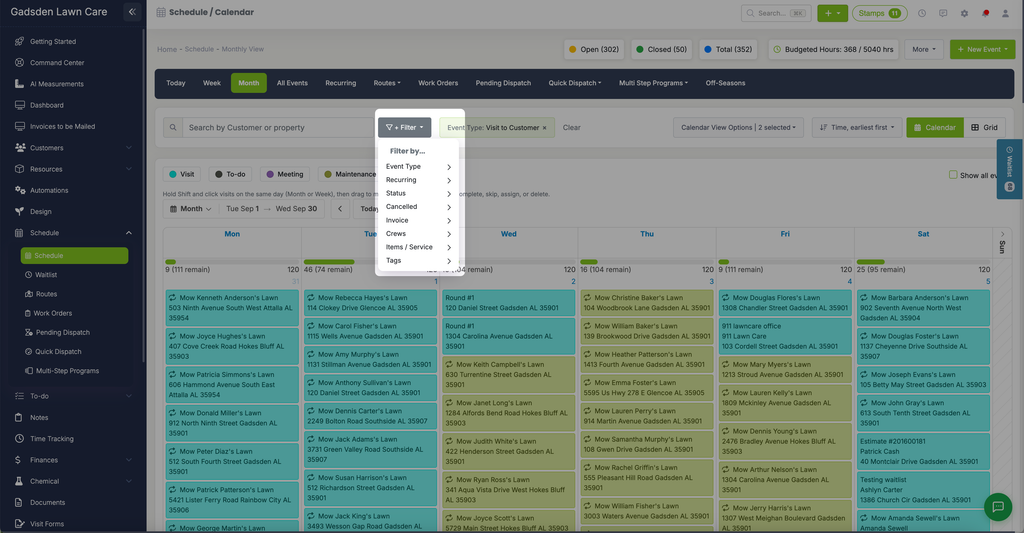The width and height of the screenshot is (1024, 533).
Task: Open the user profile icon
Action: [1005, 13]
